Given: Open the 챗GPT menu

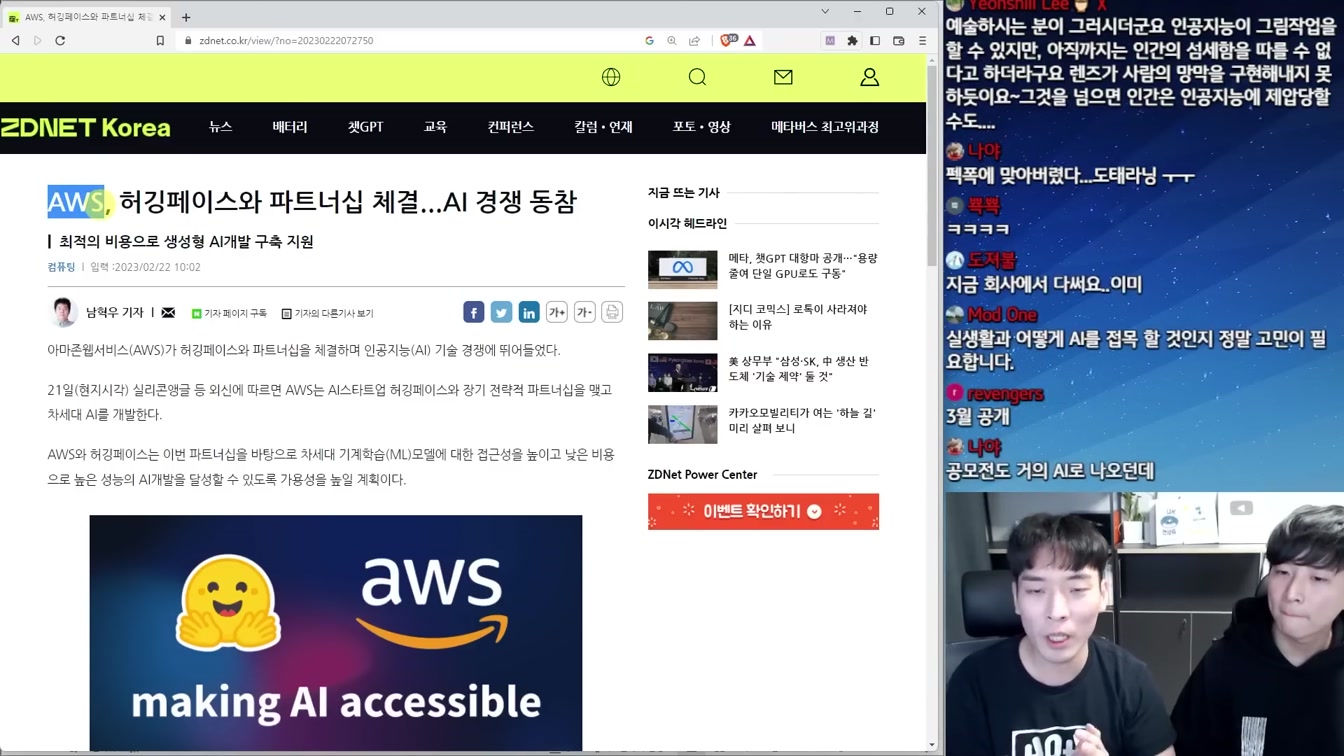Looking at the screenshot, I should pos(366,127).
